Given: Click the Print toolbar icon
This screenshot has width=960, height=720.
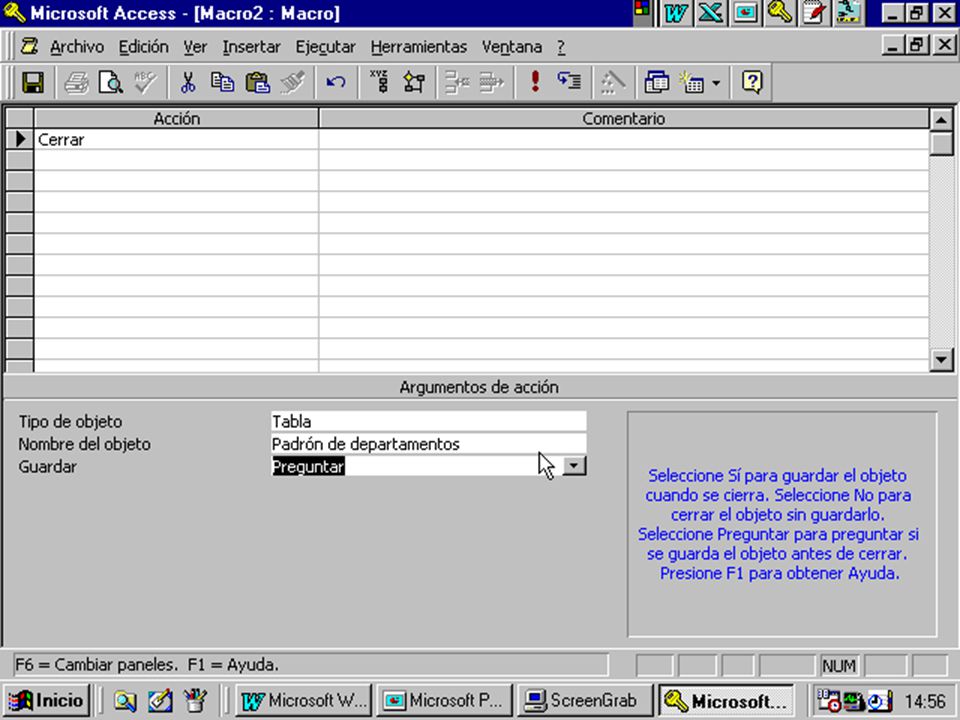Looking at the screenshot, I should [77, 82].
